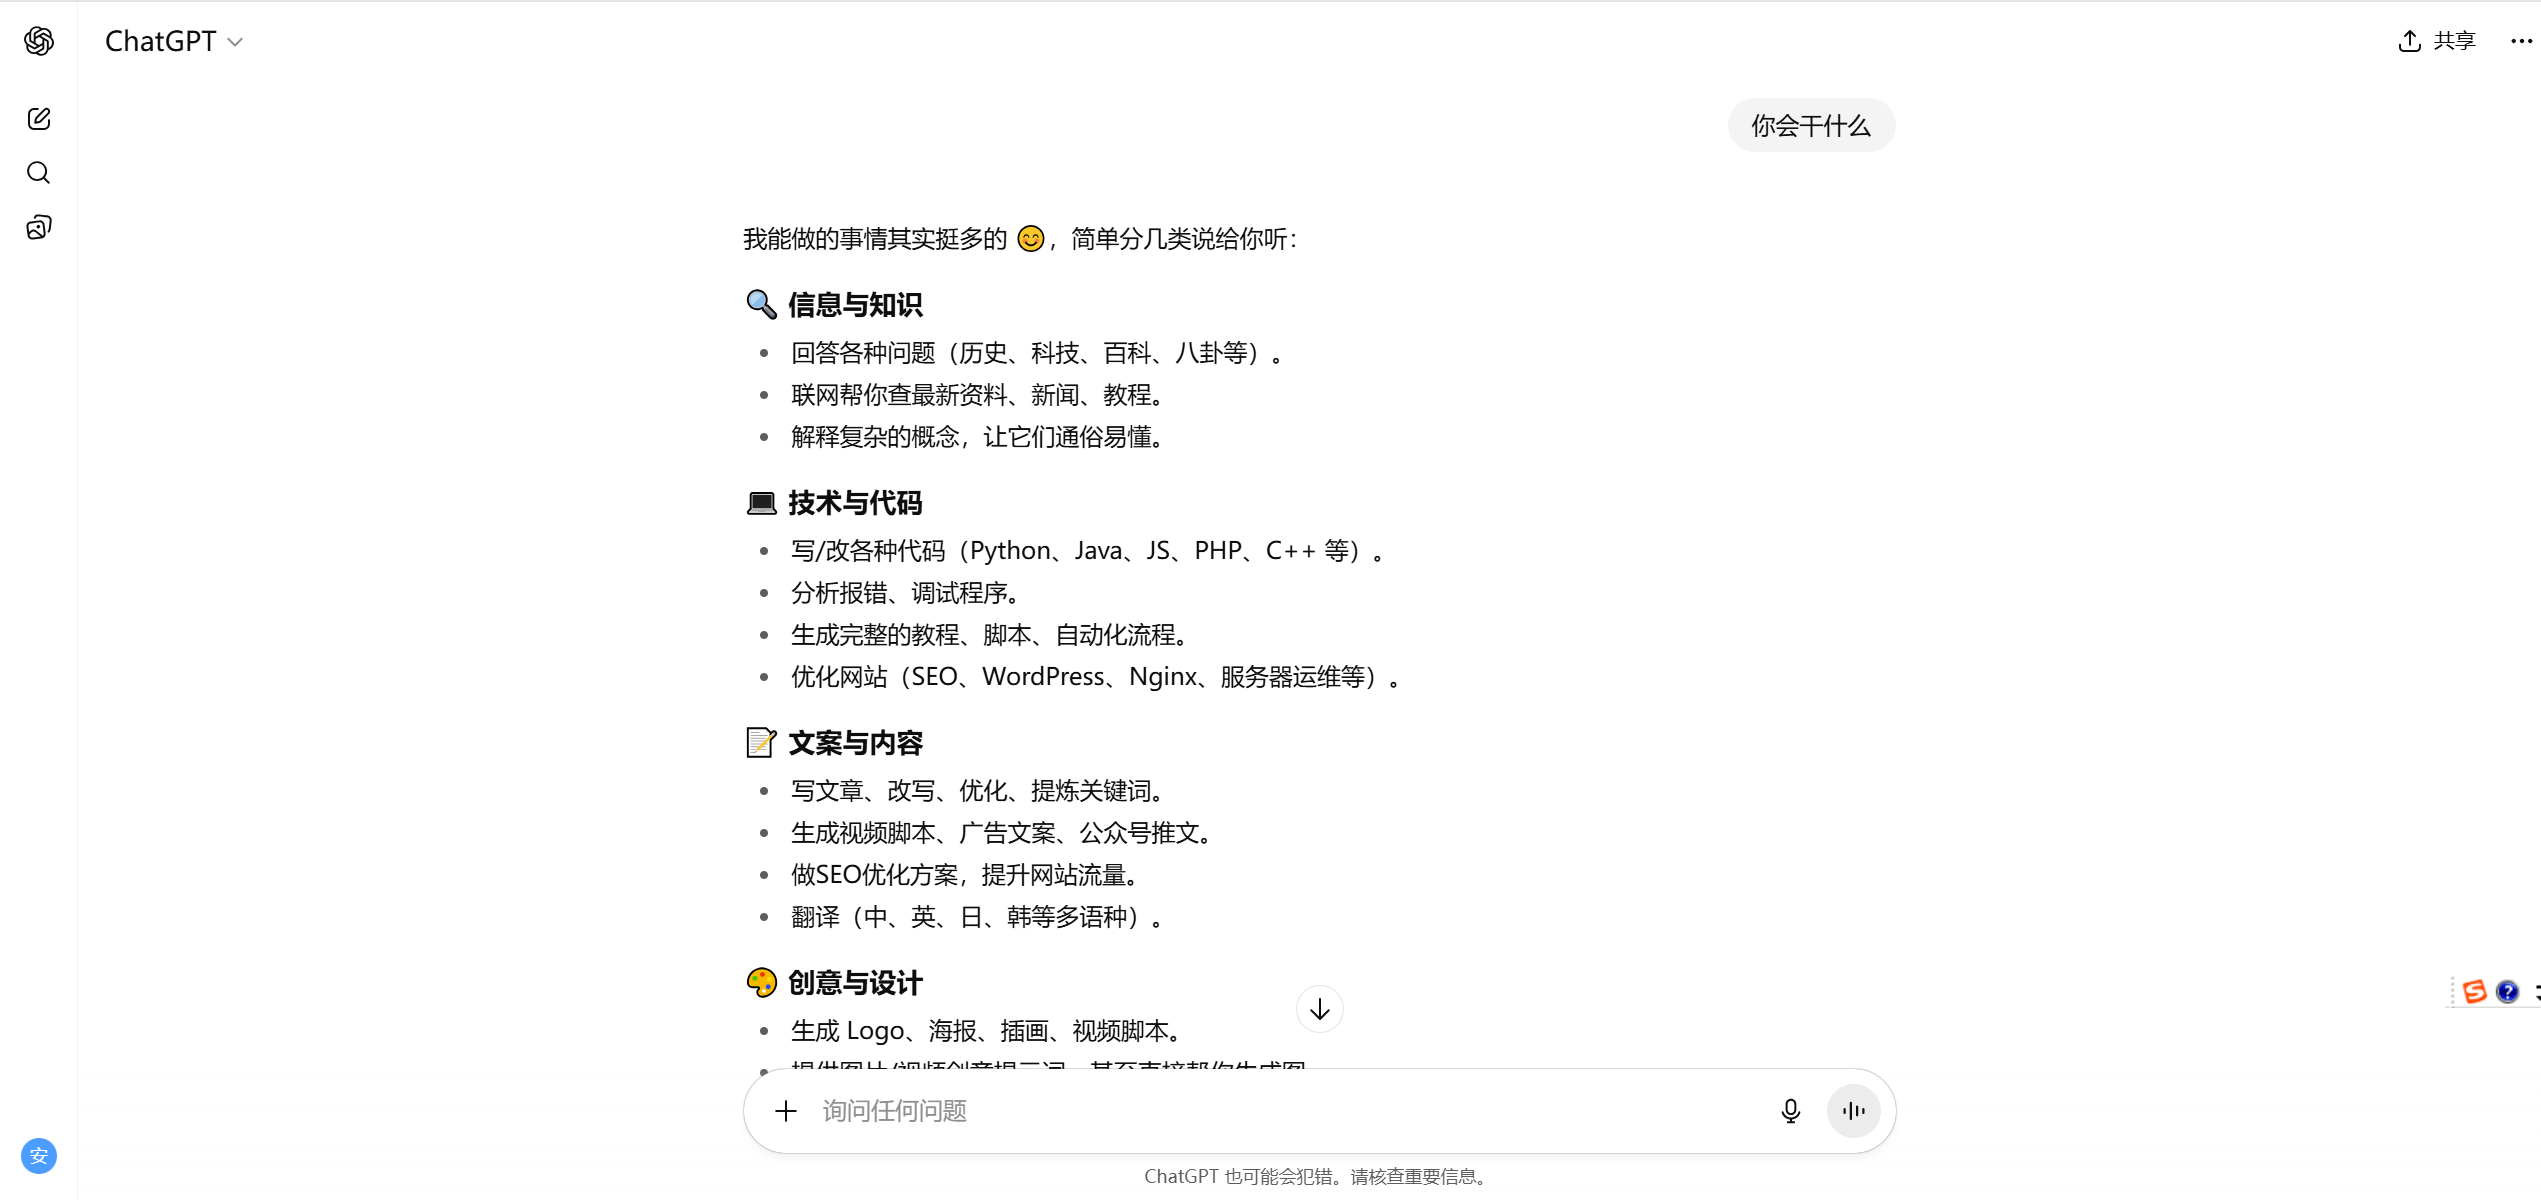
Task: Start a new chat with the pencil icon
Action: 39,119
